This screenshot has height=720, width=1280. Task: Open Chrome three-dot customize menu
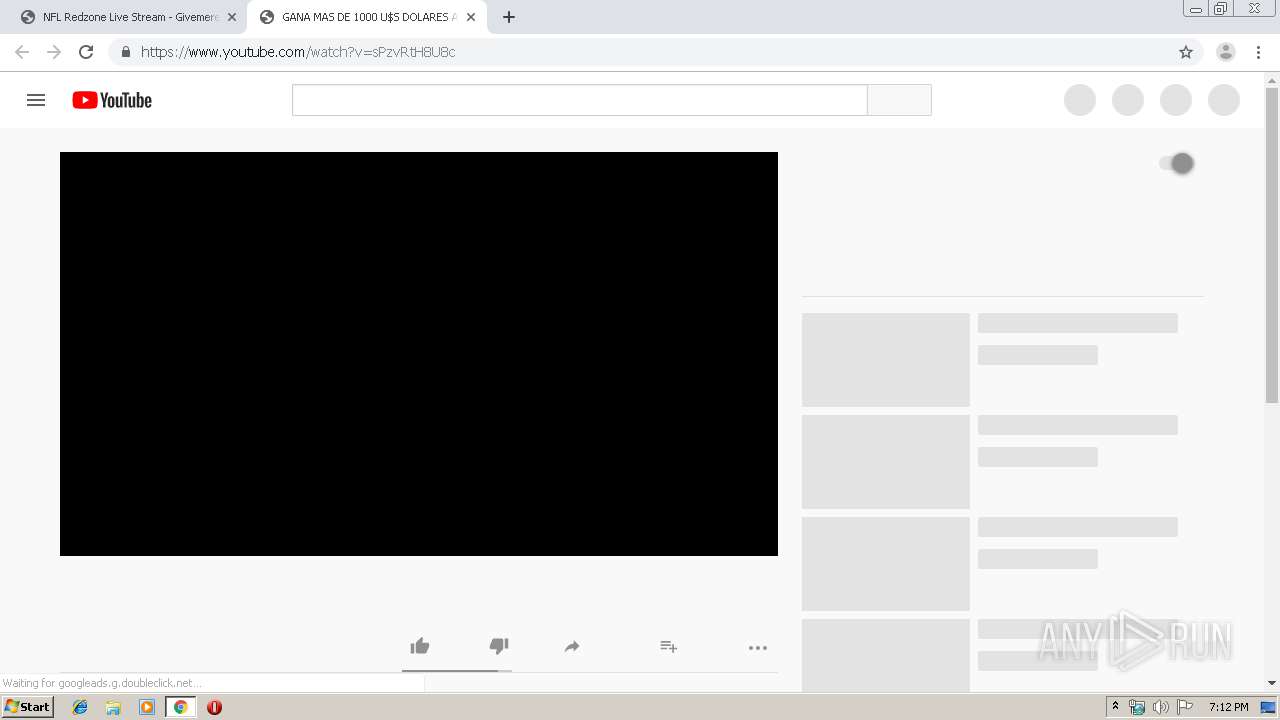[1259, 52]
